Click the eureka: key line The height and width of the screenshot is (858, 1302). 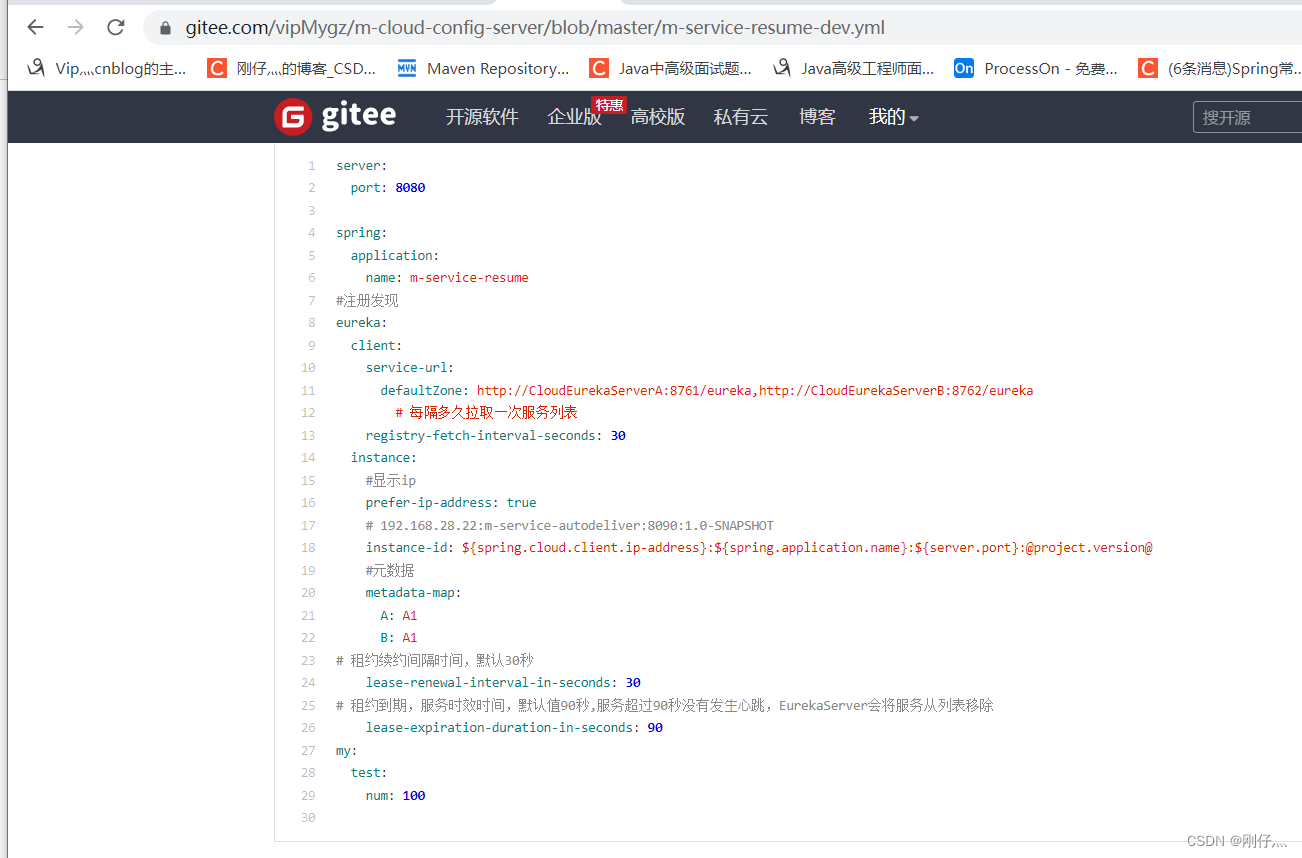pyautogui.click(x=361, y=323)
